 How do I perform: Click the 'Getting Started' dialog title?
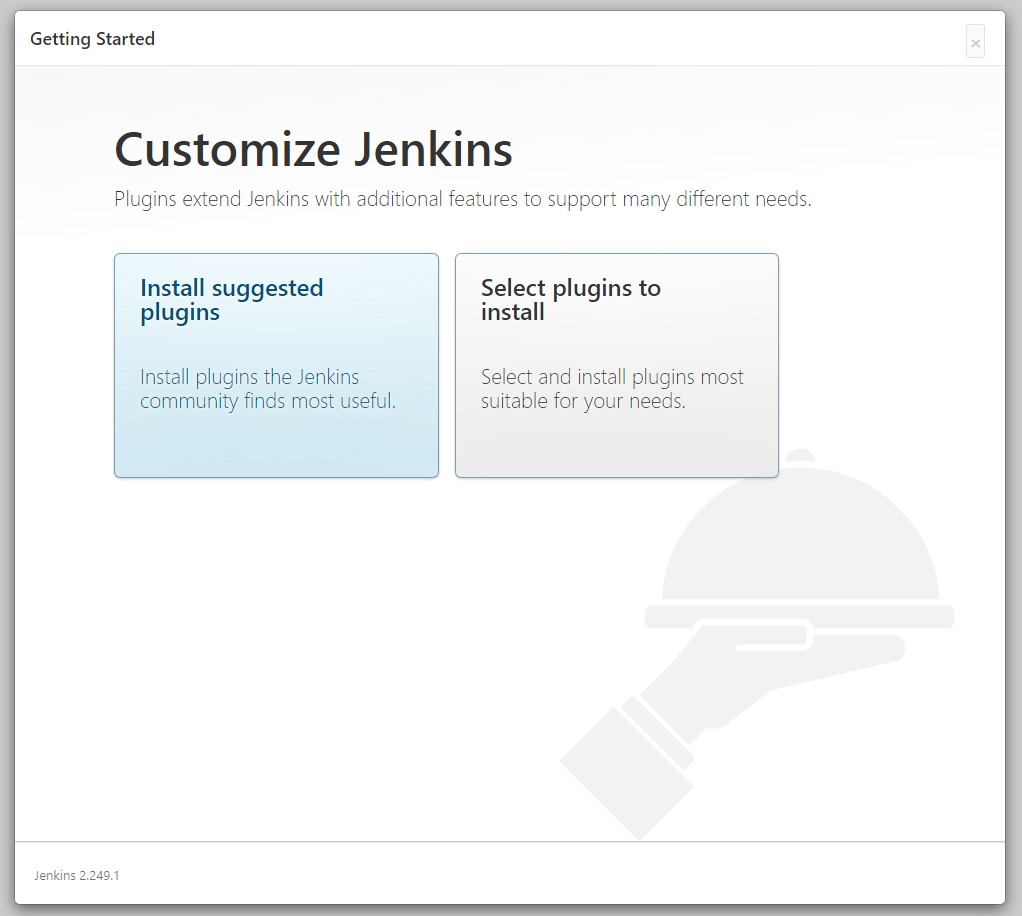pyautogui.click(x=93, y=39)
